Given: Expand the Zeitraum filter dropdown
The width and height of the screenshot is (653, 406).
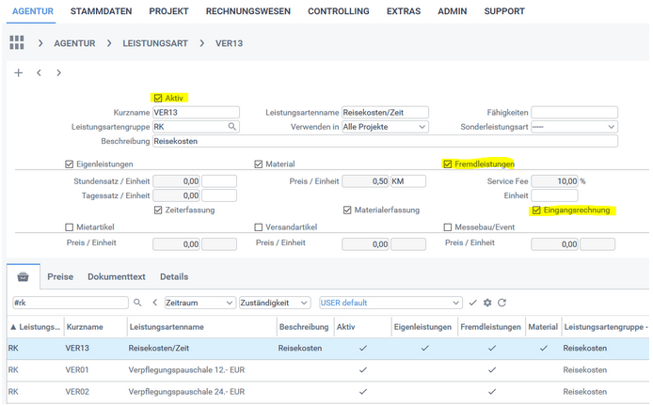Looking at the screenshot, I should point(199,302).
